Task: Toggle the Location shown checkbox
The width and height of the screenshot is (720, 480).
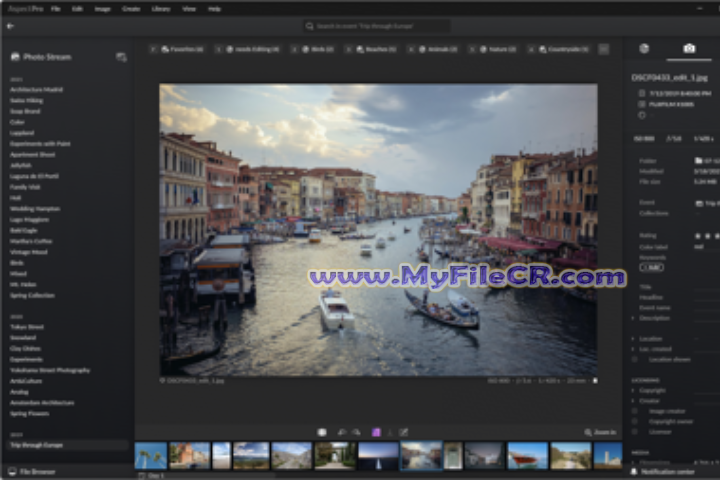Action: 635,359
